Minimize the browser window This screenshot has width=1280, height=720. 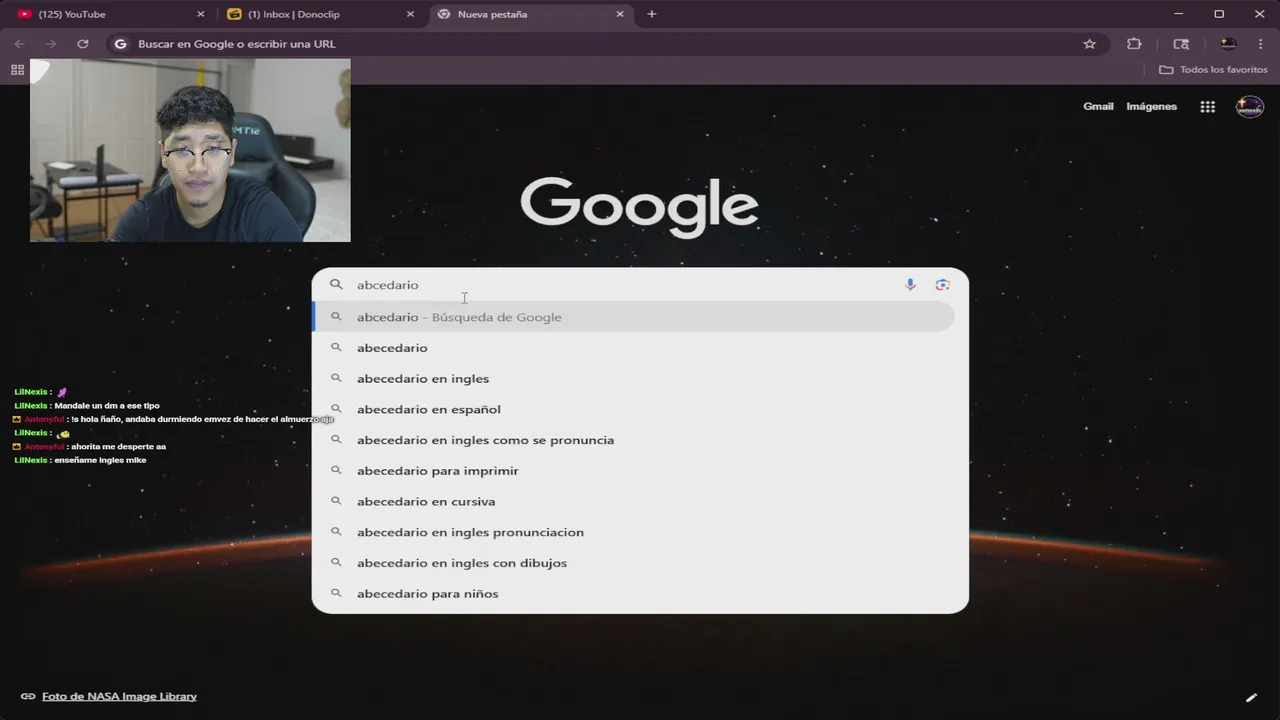(x=1180, y=14)
